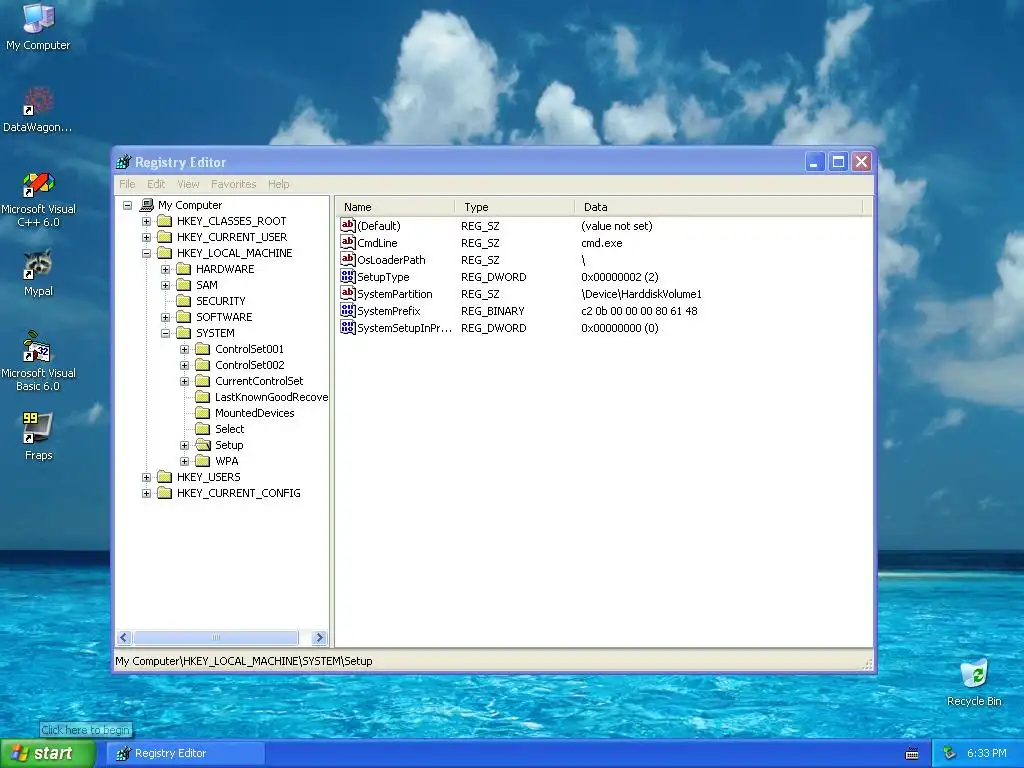Screen dimensions: 1024x768
Task: Click the Select key folder icon
Action: (x=203, y=429)
